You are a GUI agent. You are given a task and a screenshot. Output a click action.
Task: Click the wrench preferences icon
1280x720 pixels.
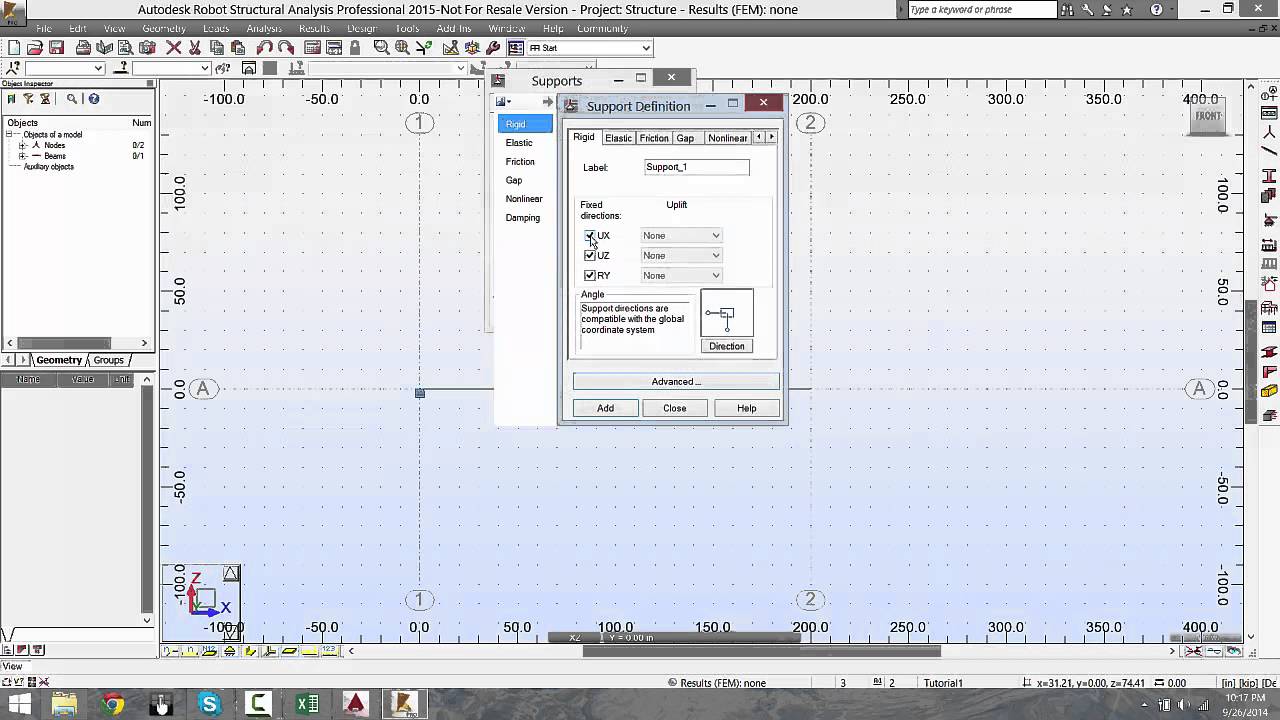pos(493,48)
